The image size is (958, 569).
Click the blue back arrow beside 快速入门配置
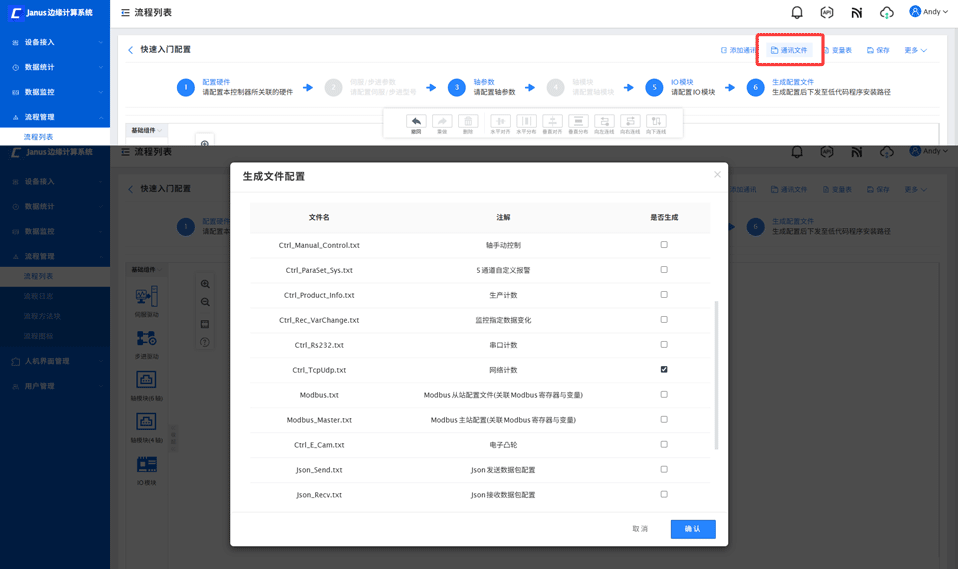(x=131, y=50)
